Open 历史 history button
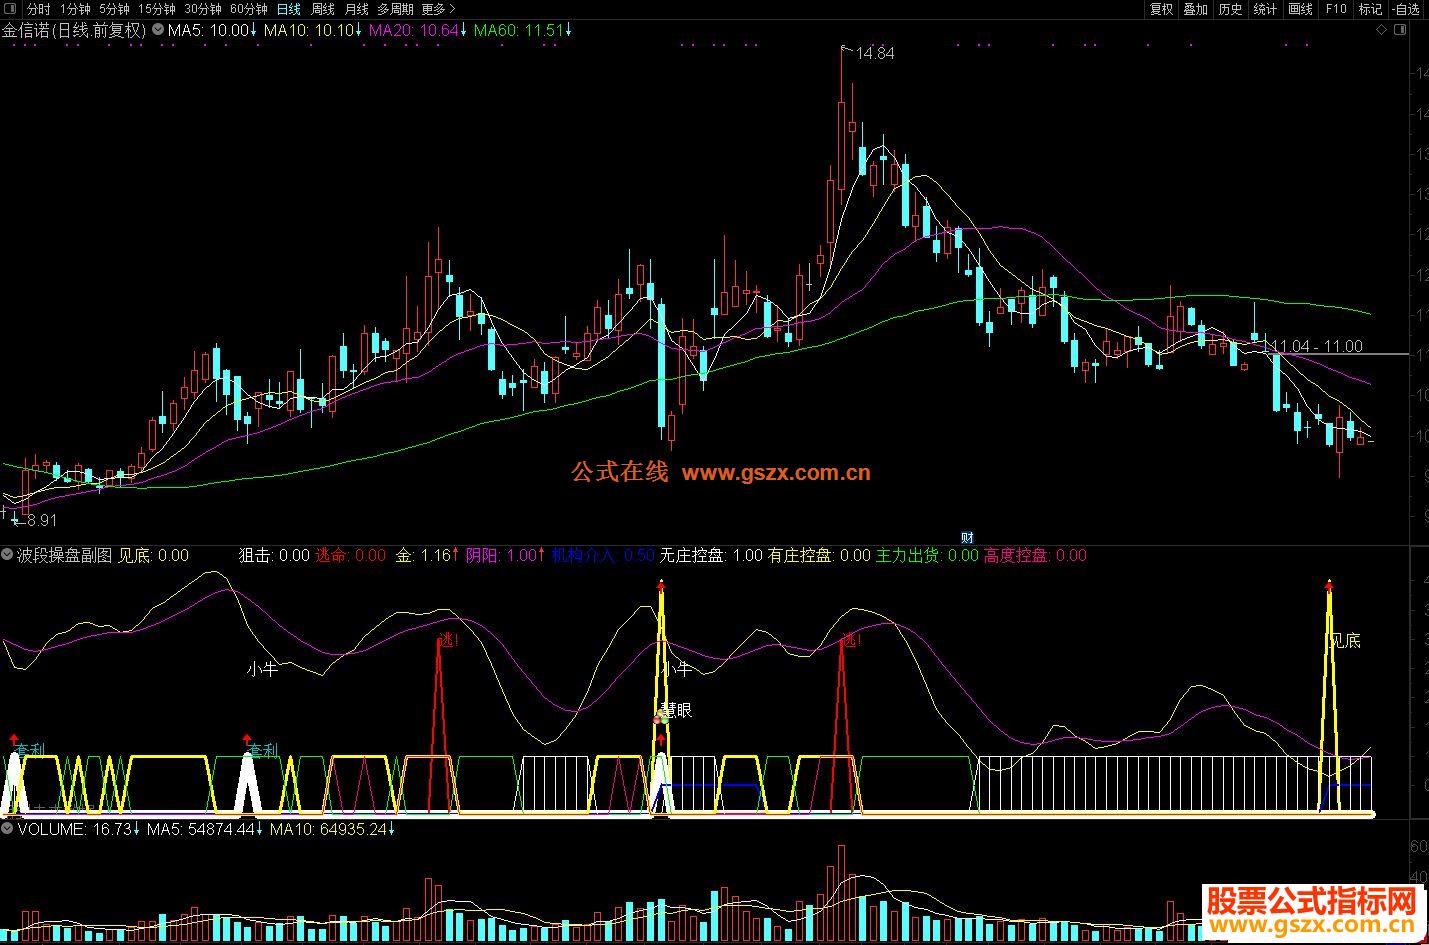1429x945 pixels. point(1231,9)
